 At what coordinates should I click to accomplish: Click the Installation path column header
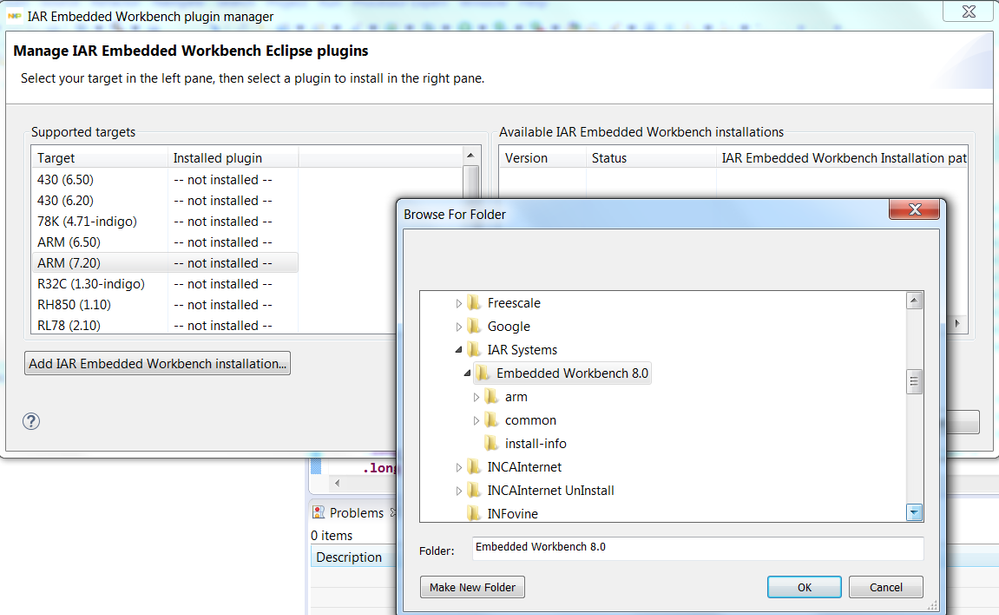pos(842,158)
